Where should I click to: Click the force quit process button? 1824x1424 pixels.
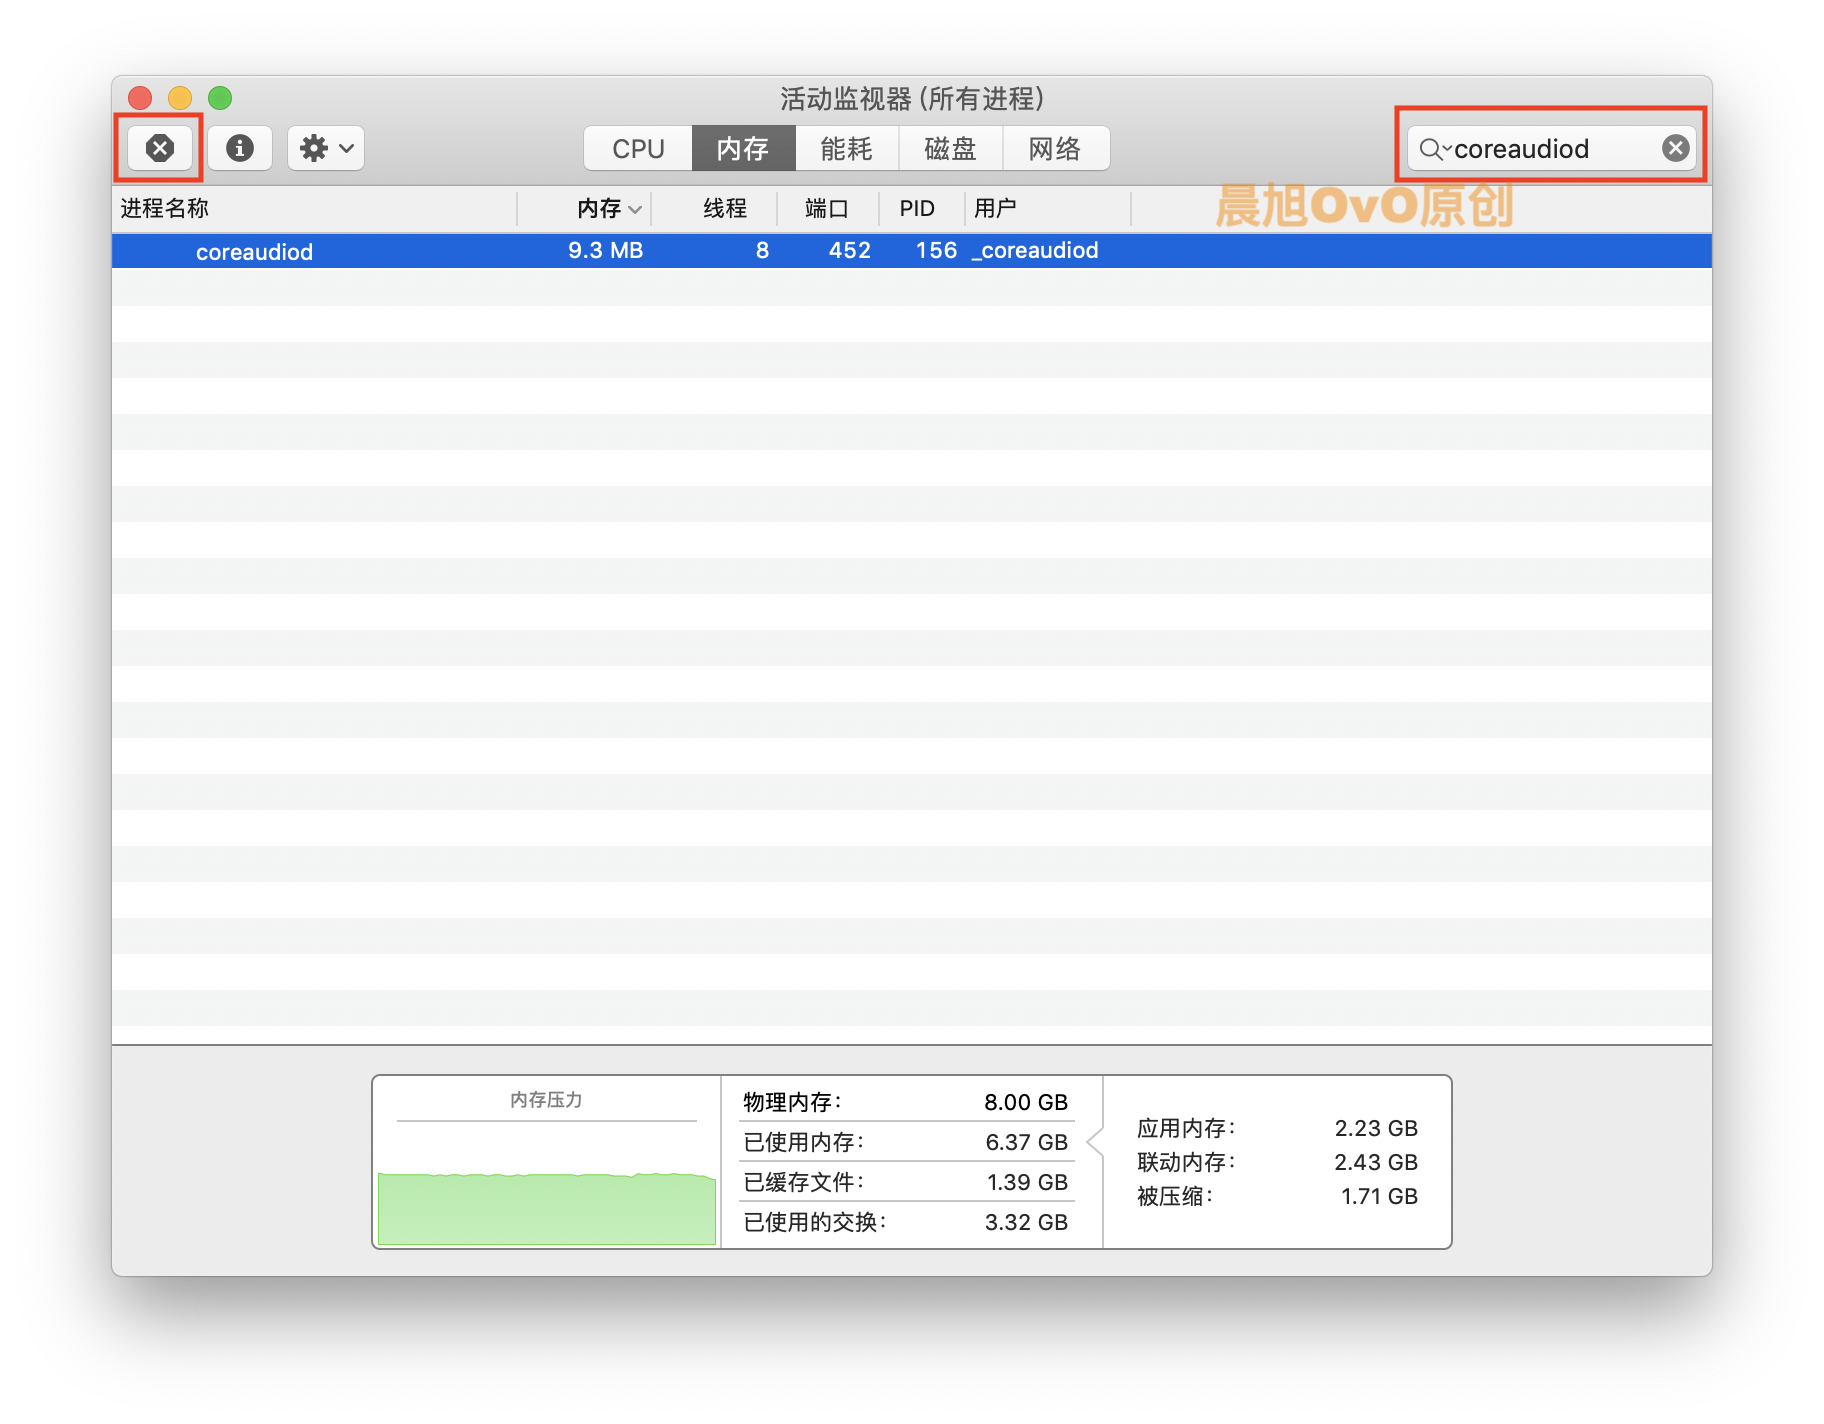click(x=160, y=148)
